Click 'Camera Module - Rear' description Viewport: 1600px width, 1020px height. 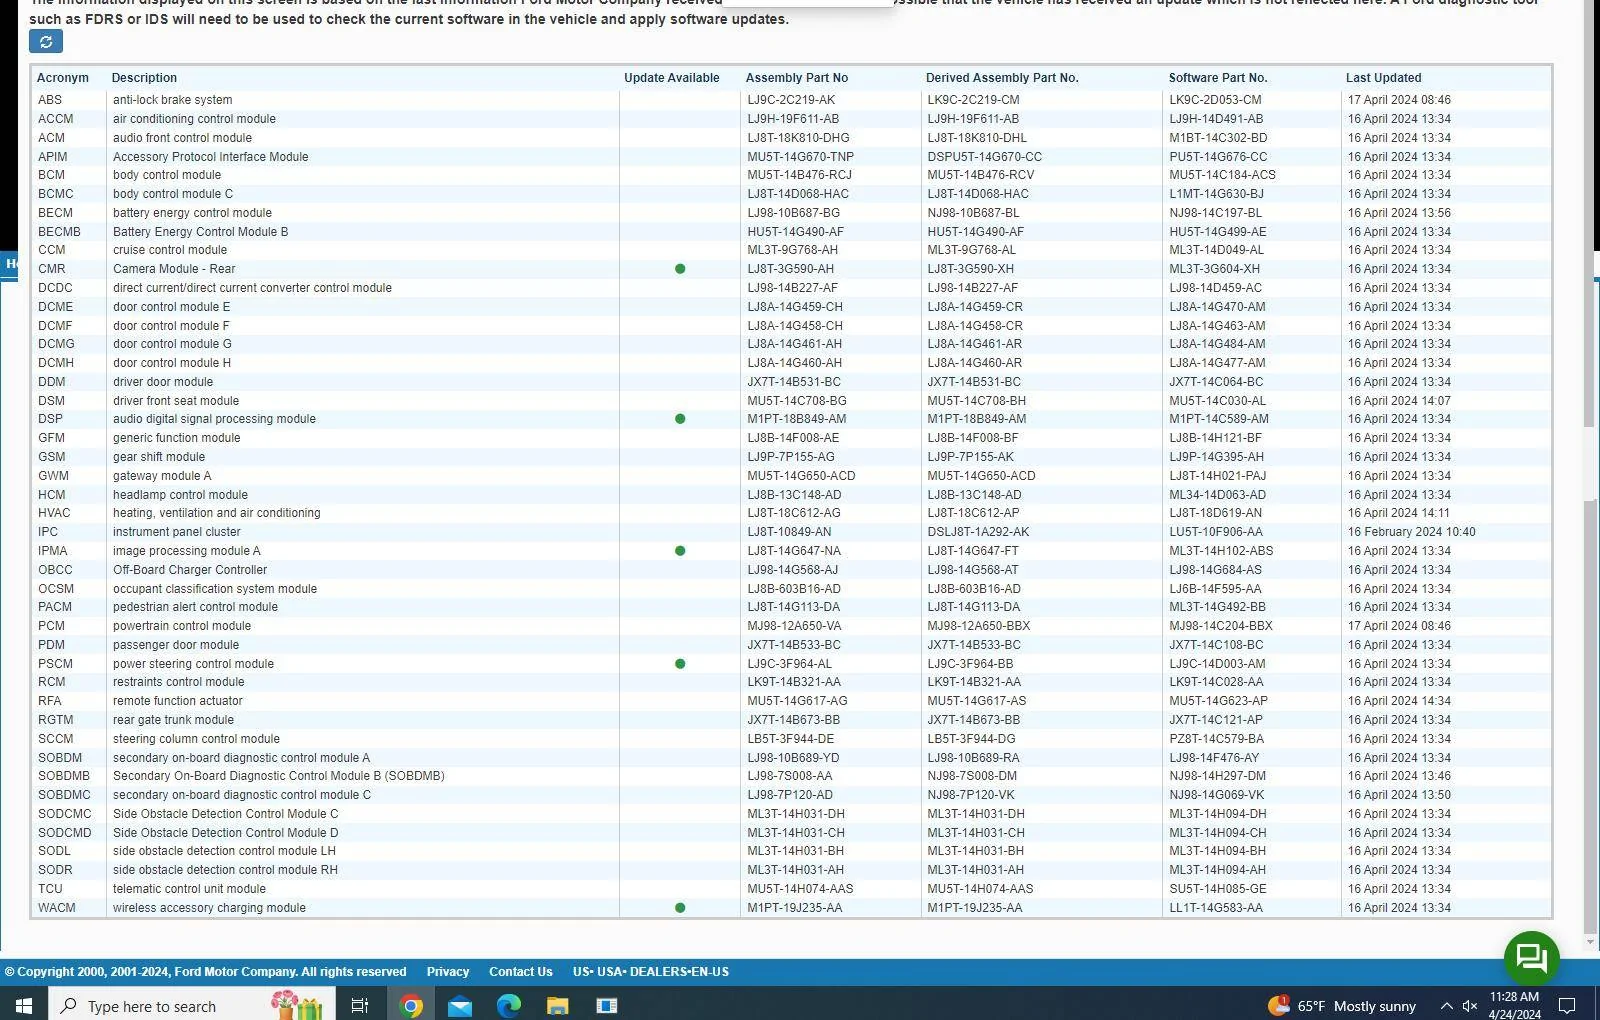174,269
